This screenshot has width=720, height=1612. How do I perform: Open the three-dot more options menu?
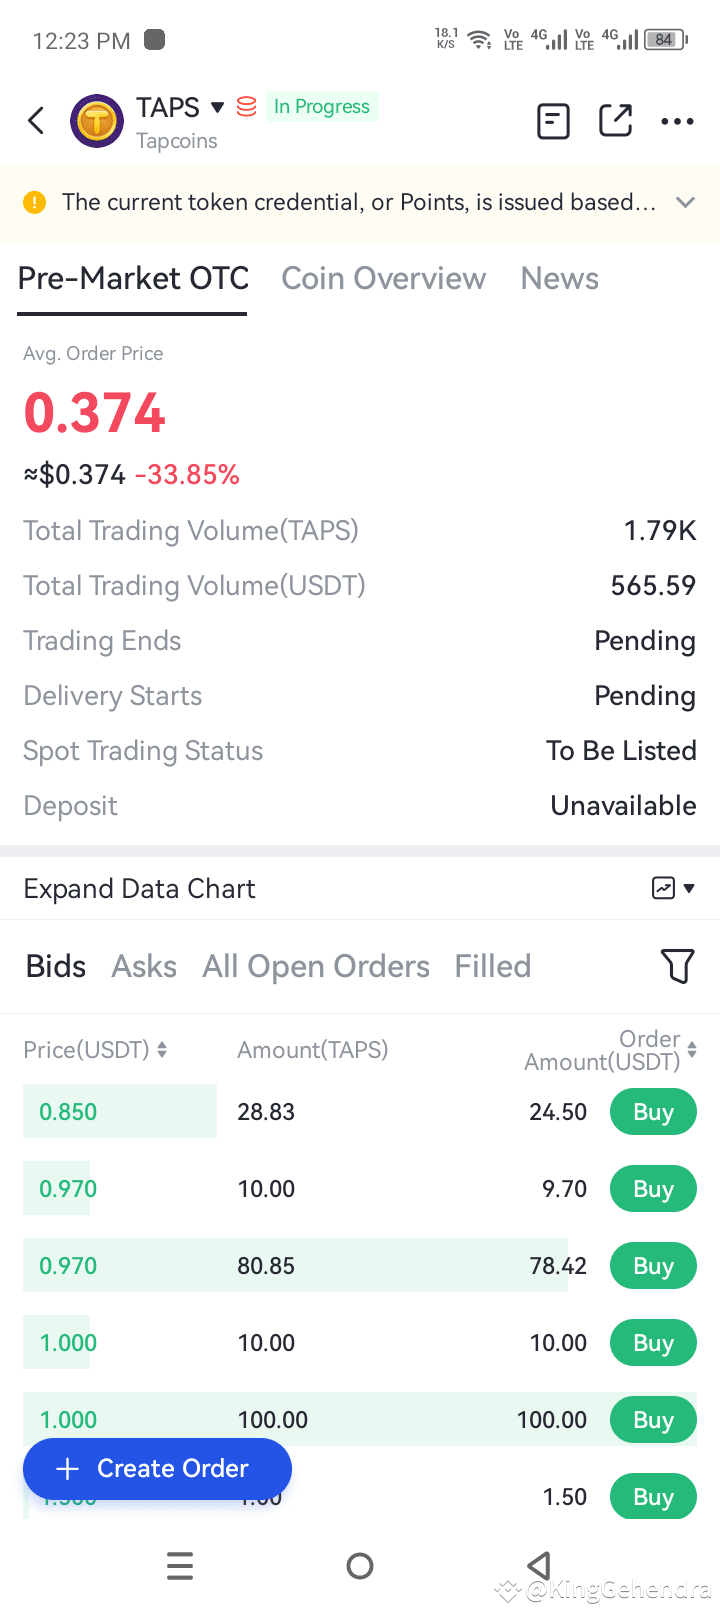tap(677, 122)
